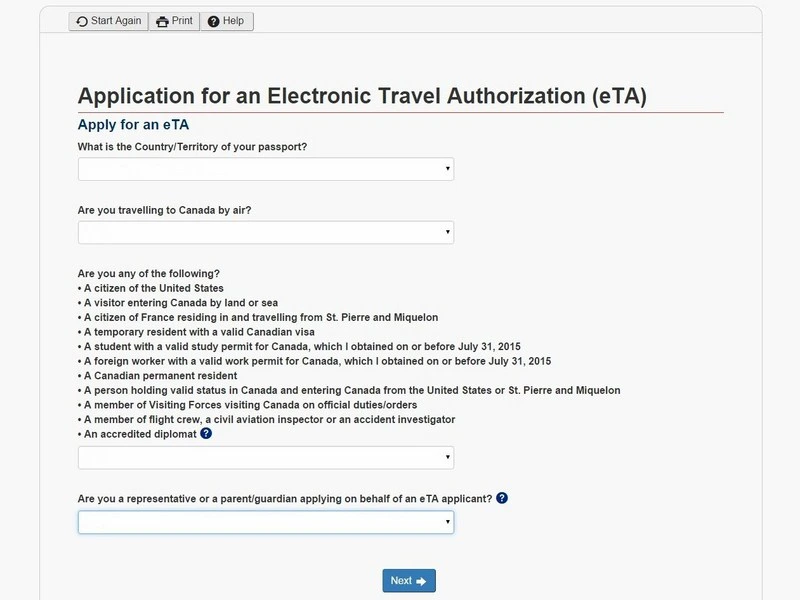Open help icon next to representative question
This screenshot has width=800, height=600.
pyautogui.click(x=502, y=498)
